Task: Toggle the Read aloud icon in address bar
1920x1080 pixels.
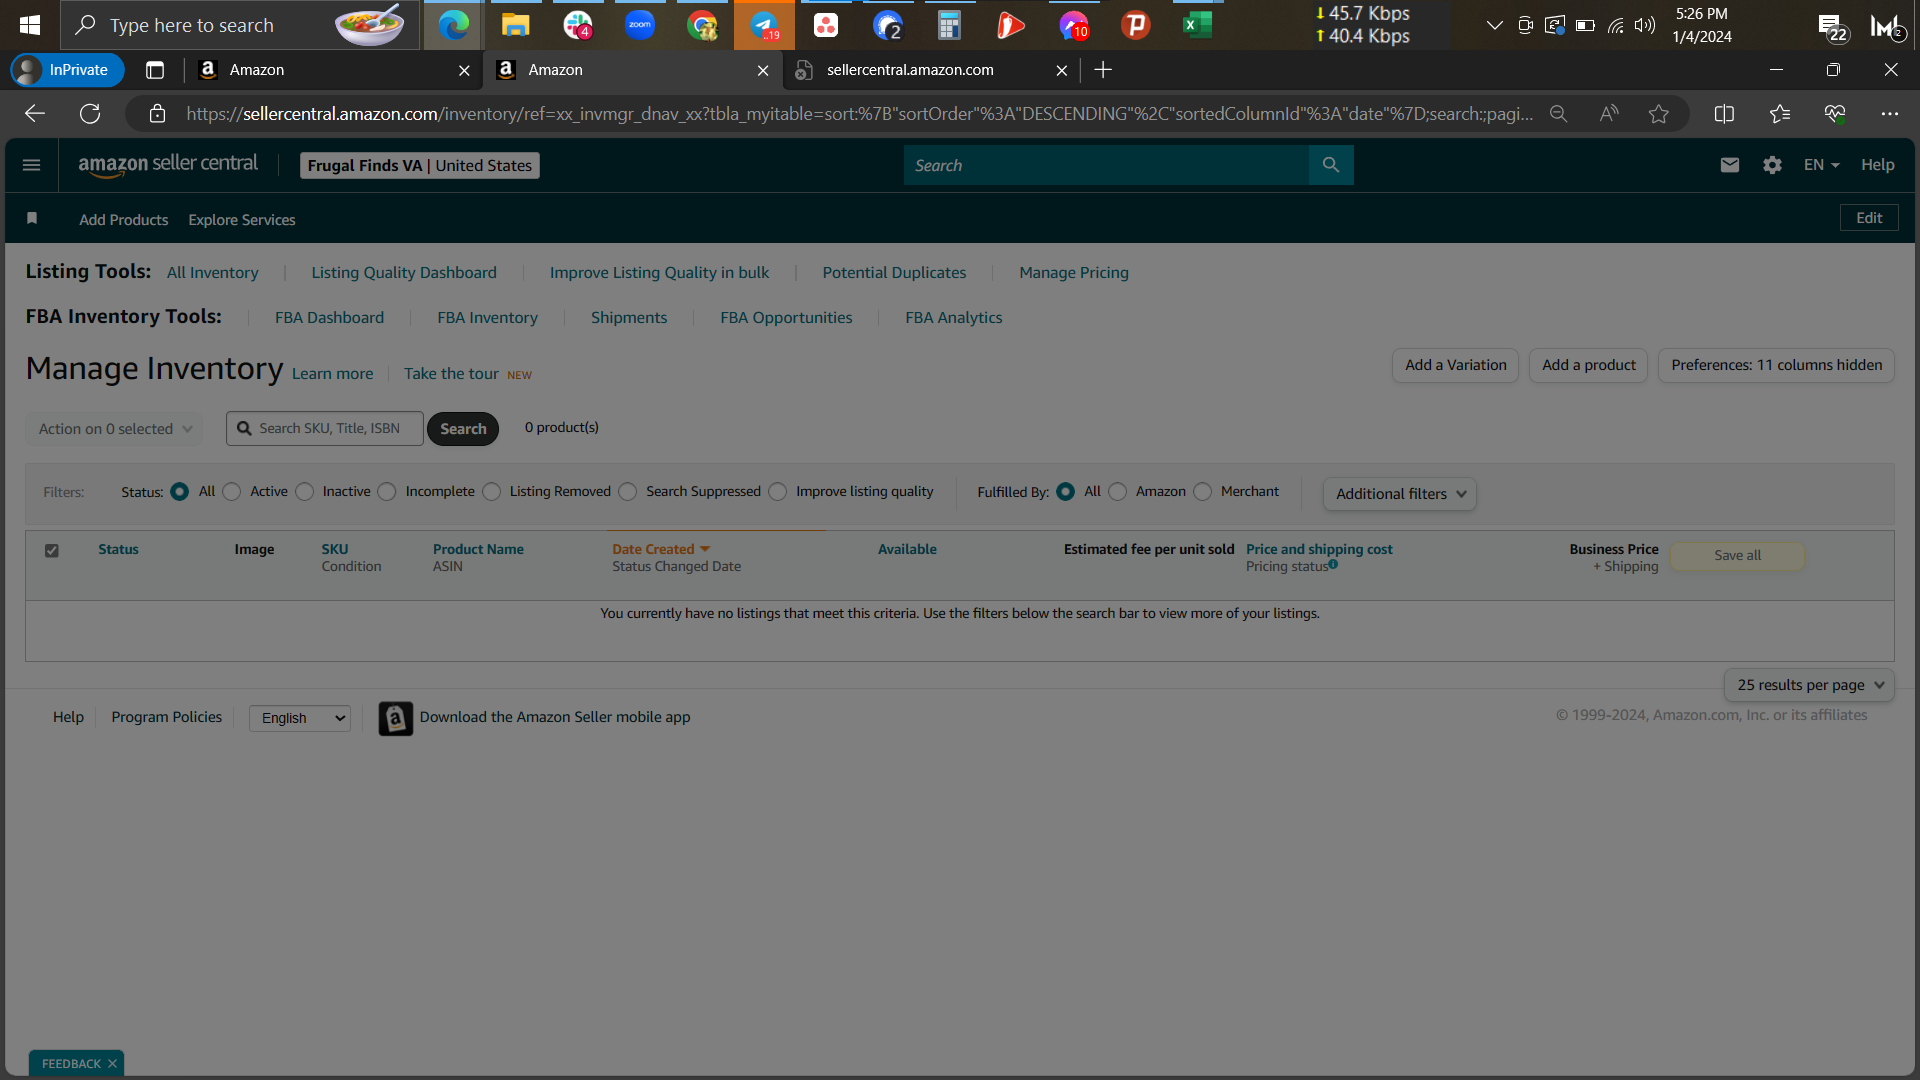Action: (x=1609, y=114)
